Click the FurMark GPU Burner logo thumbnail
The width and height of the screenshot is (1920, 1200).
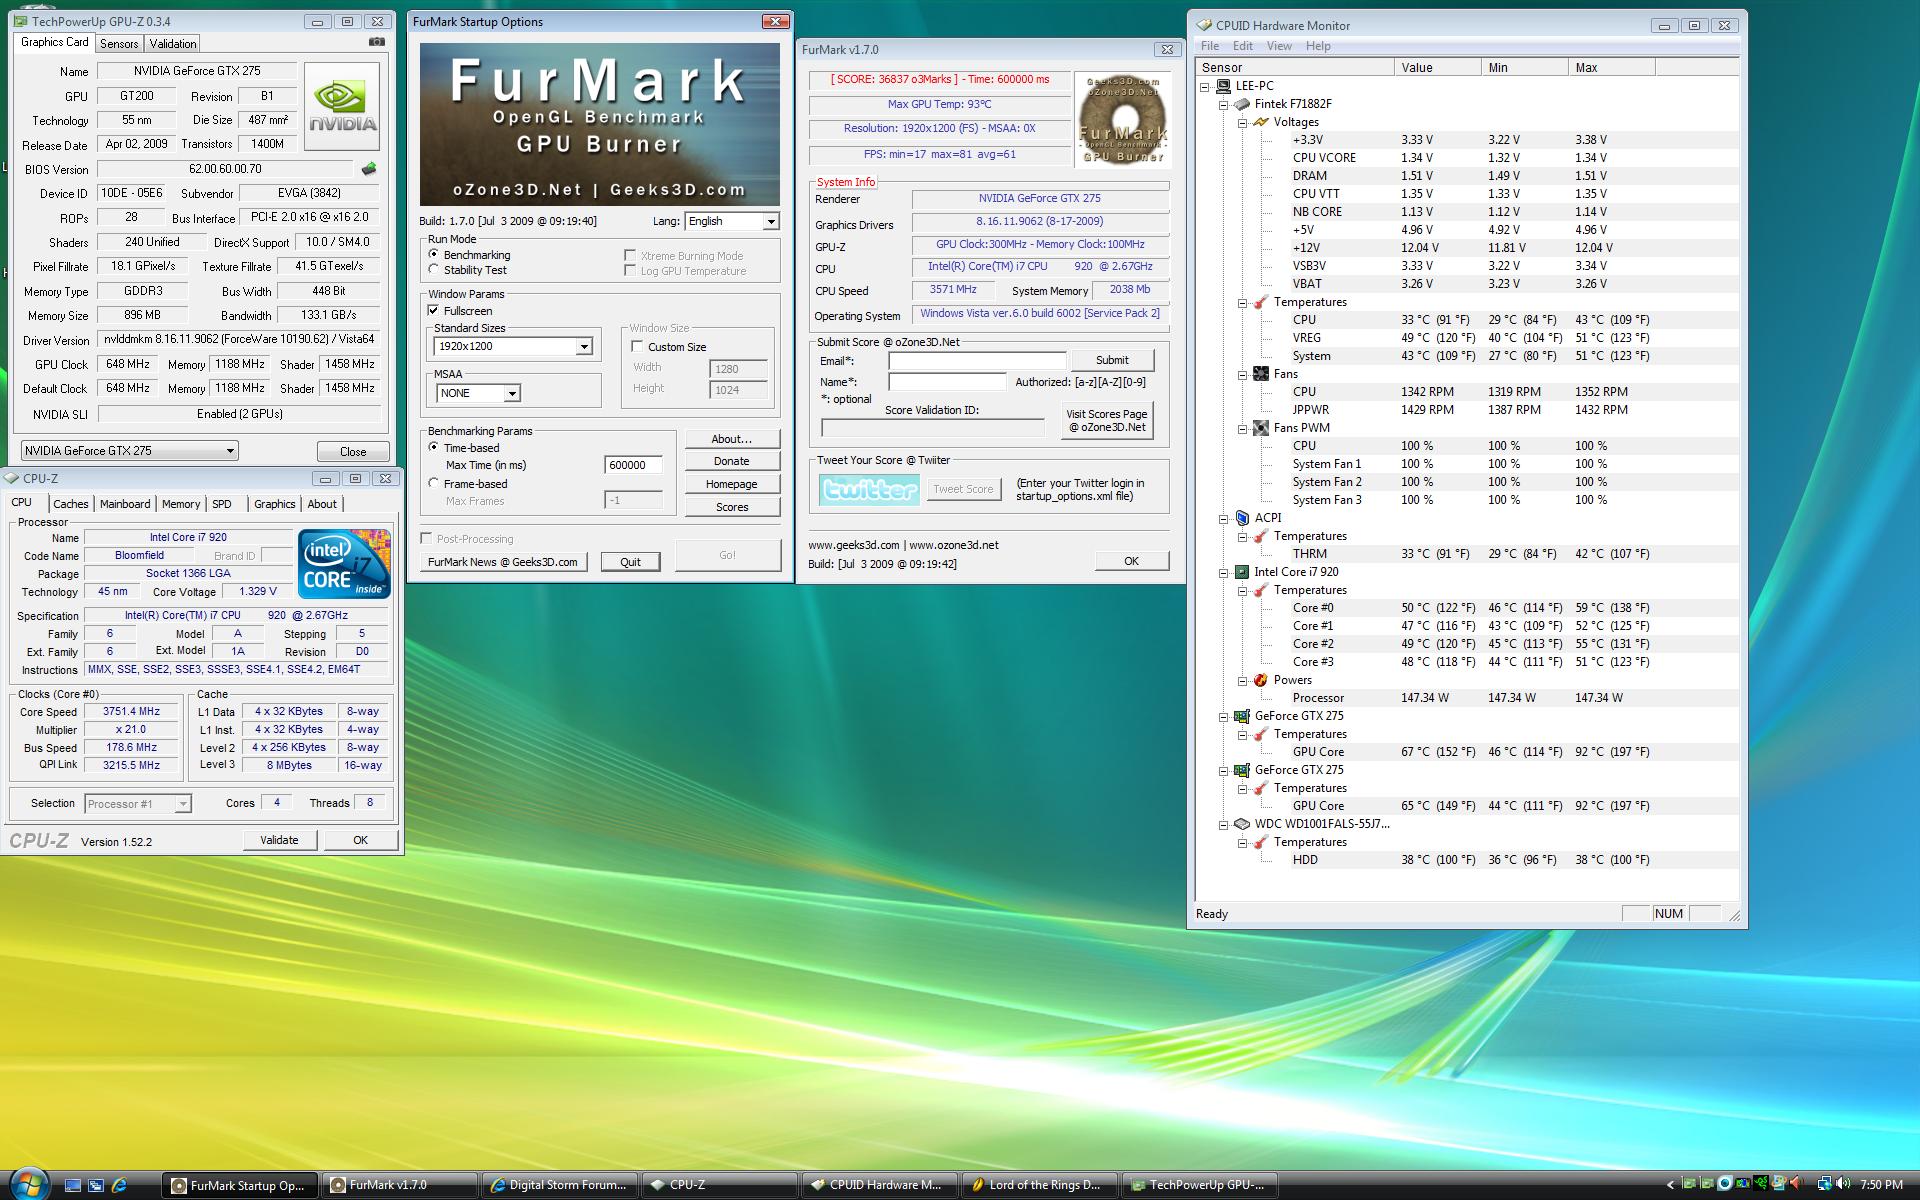click(x=1122, y=119)
